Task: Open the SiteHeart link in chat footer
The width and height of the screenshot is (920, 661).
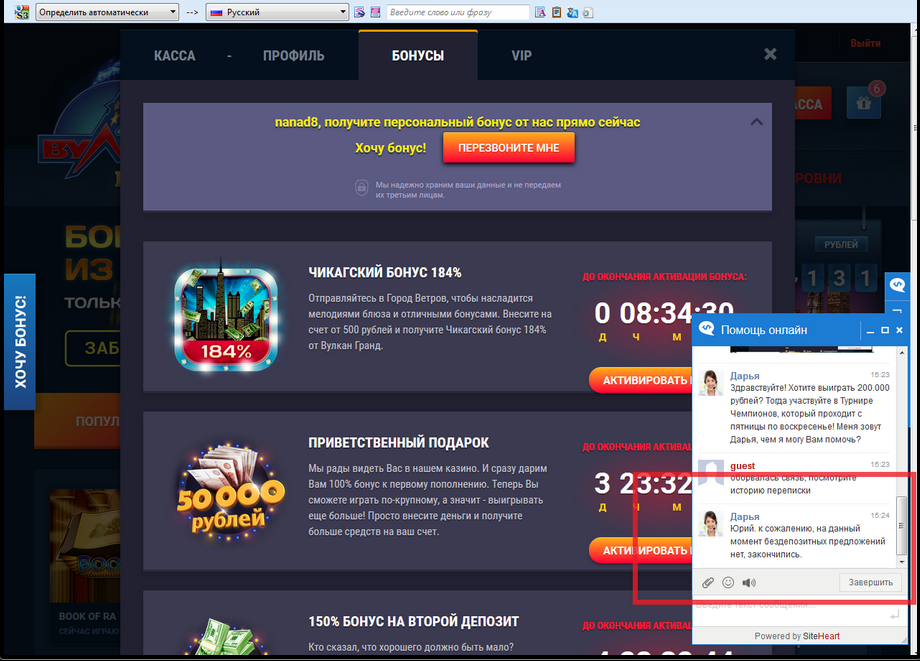Action: tap(821, 636)
